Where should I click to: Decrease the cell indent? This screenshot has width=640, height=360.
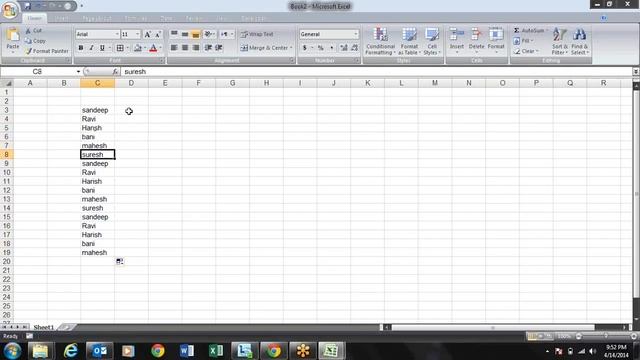coord(208,48)
